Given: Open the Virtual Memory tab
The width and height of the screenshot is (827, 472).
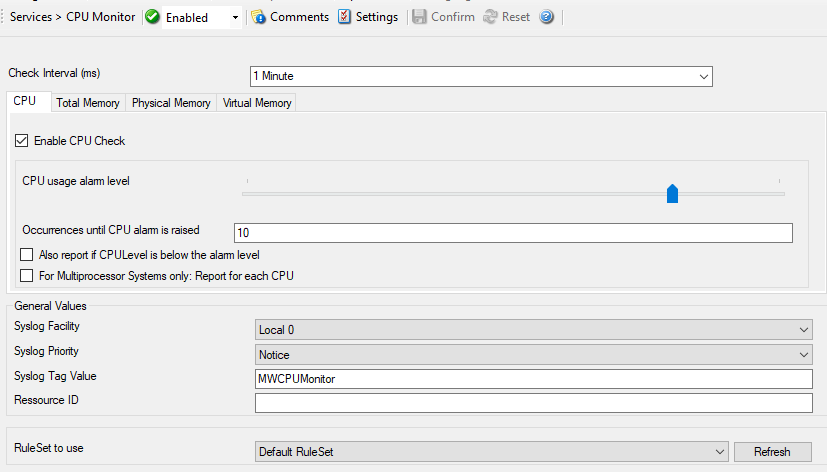Looking at the screenshot, I should [x=257, y=103].
